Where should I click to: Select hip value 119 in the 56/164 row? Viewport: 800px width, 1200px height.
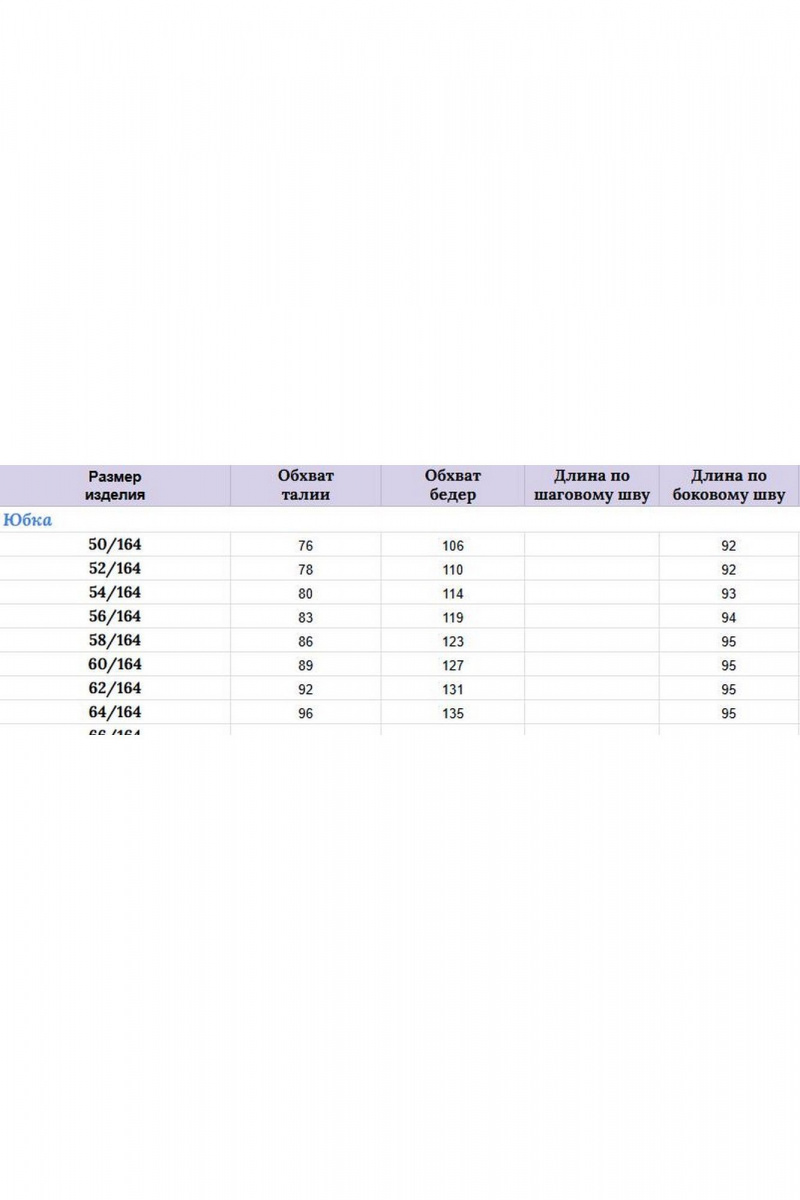(x=453, y=618)
